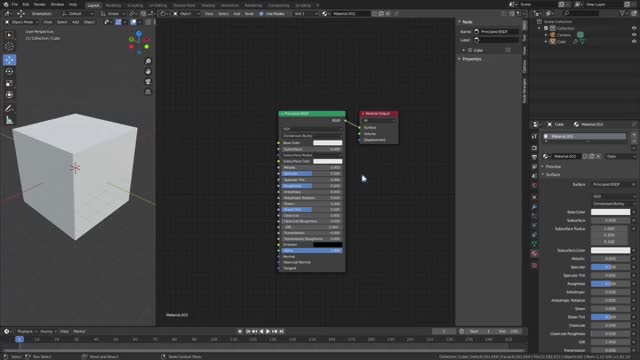Open the Add menu in node editor header
640x360 pixels.
(237, 13)
